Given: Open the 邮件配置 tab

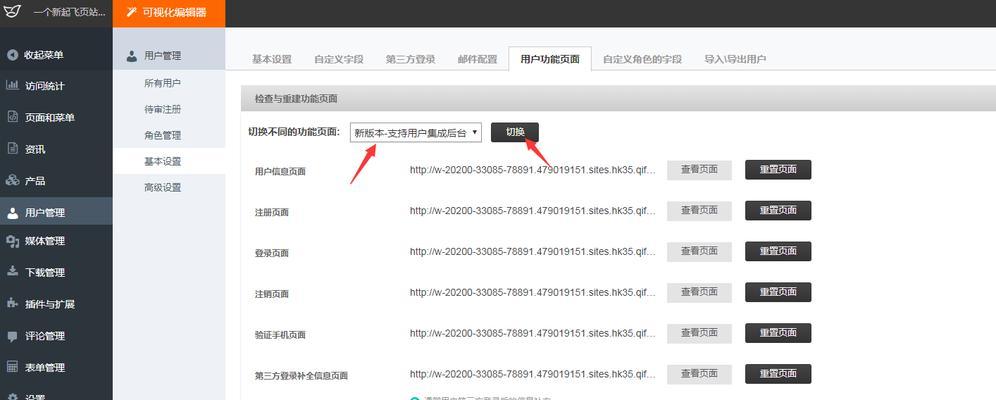Looking at the screenshot, I should 477,59.
